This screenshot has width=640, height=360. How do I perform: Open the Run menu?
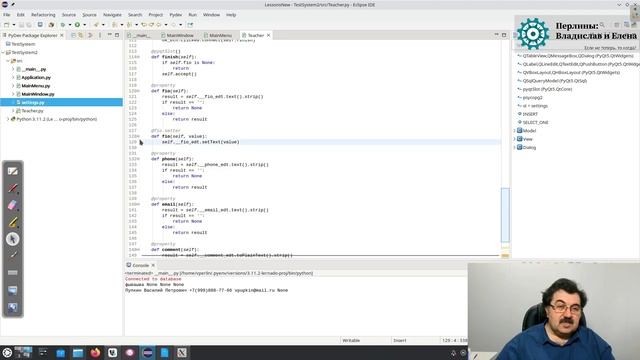tap(193, 15)
